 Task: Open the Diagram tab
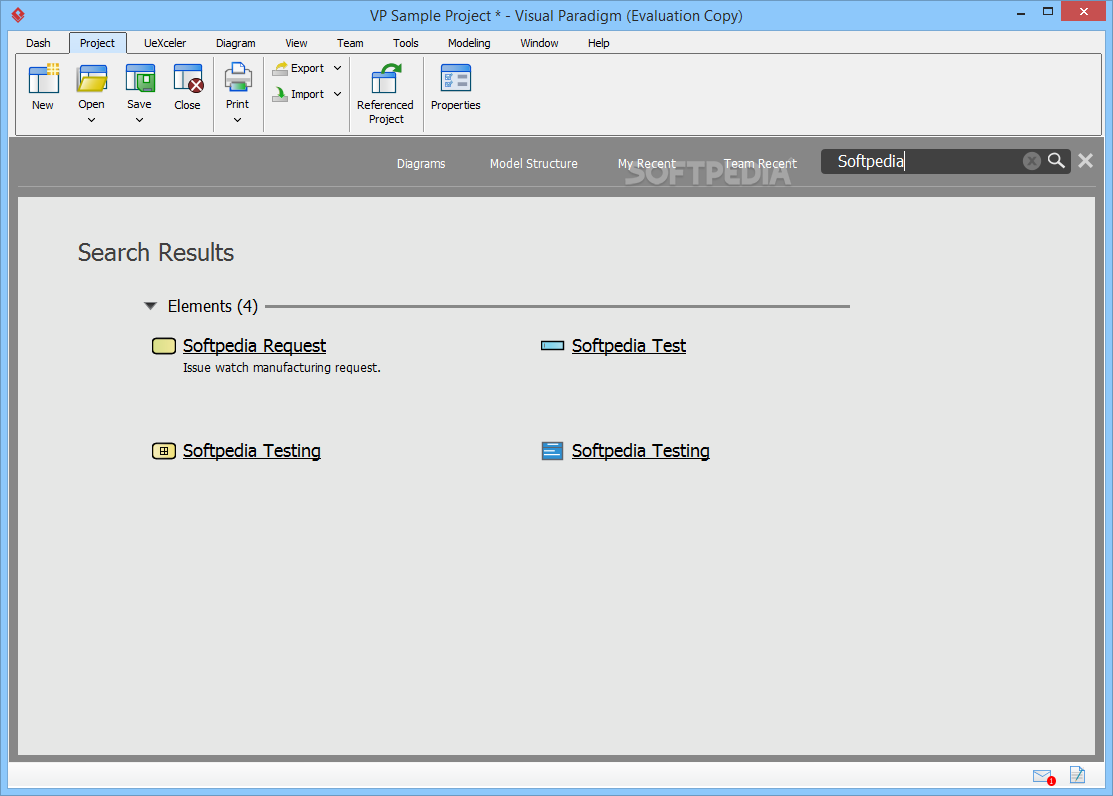tap(236, 43)
